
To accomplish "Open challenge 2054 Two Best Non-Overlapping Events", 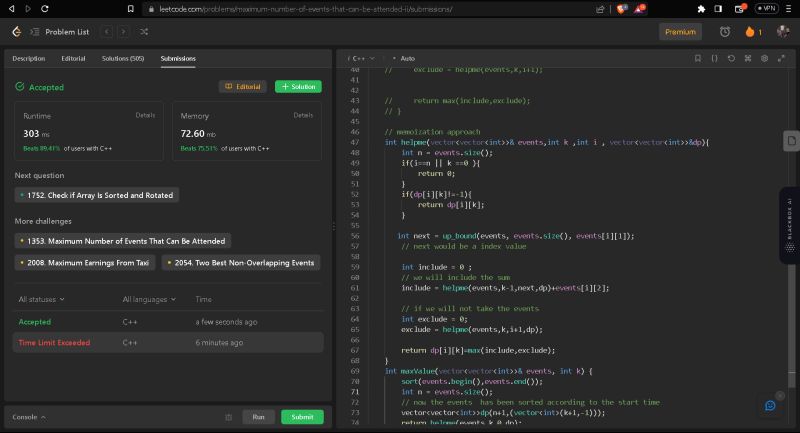I will point(241,263).
